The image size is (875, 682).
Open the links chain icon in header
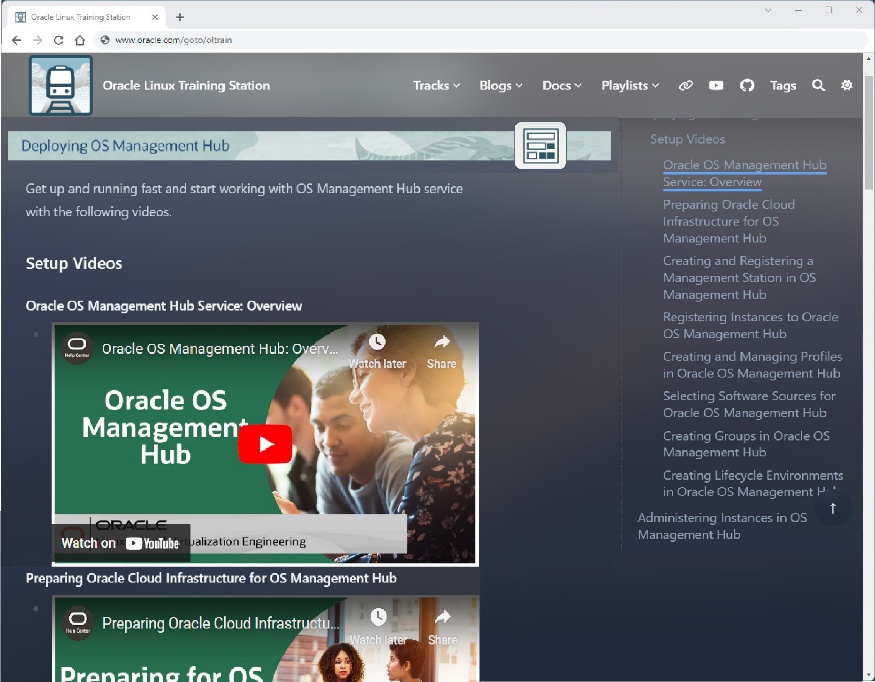[x=685, y=85]
